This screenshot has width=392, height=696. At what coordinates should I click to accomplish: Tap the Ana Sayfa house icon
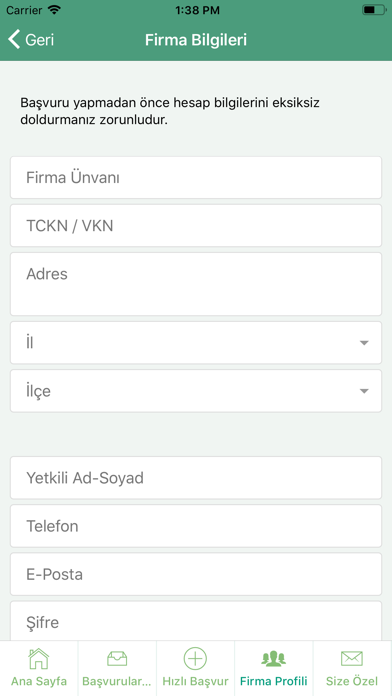tap(39, 658)
